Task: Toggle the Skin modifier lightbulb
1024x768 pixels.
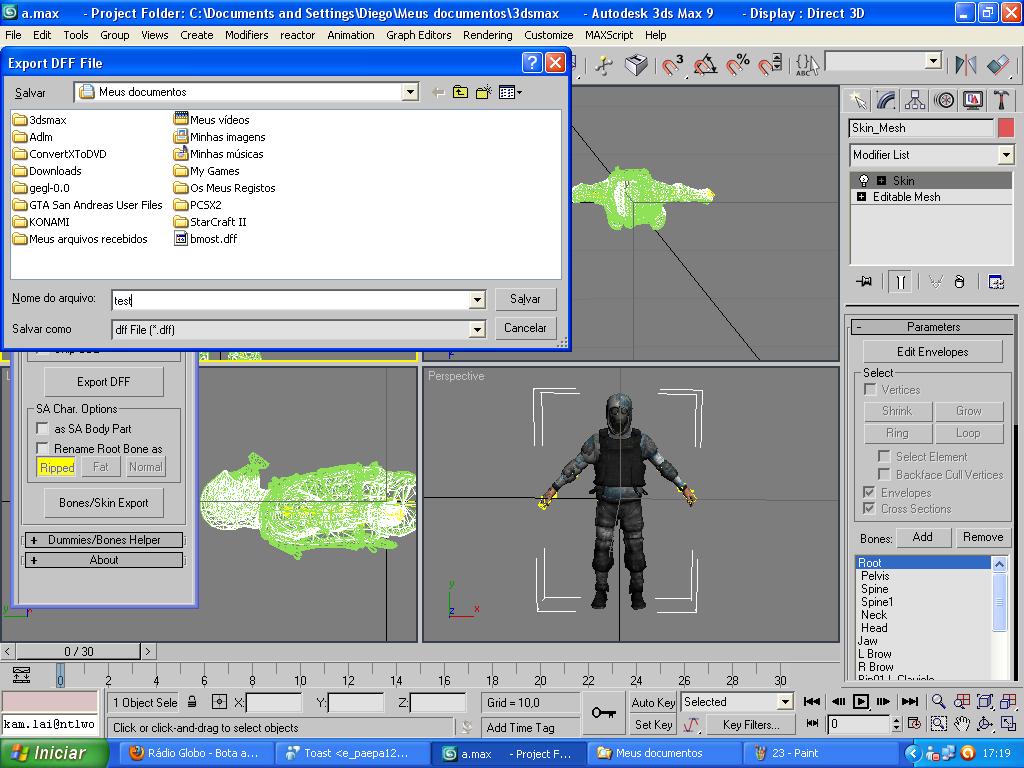Action: click(x=864, y=181)
